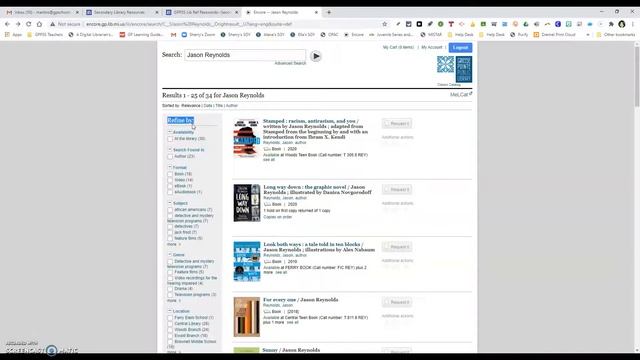The width and height of the screenshot is (640, 360).
Task: Click the browser back arrow
Action: (x=7, y=24)
